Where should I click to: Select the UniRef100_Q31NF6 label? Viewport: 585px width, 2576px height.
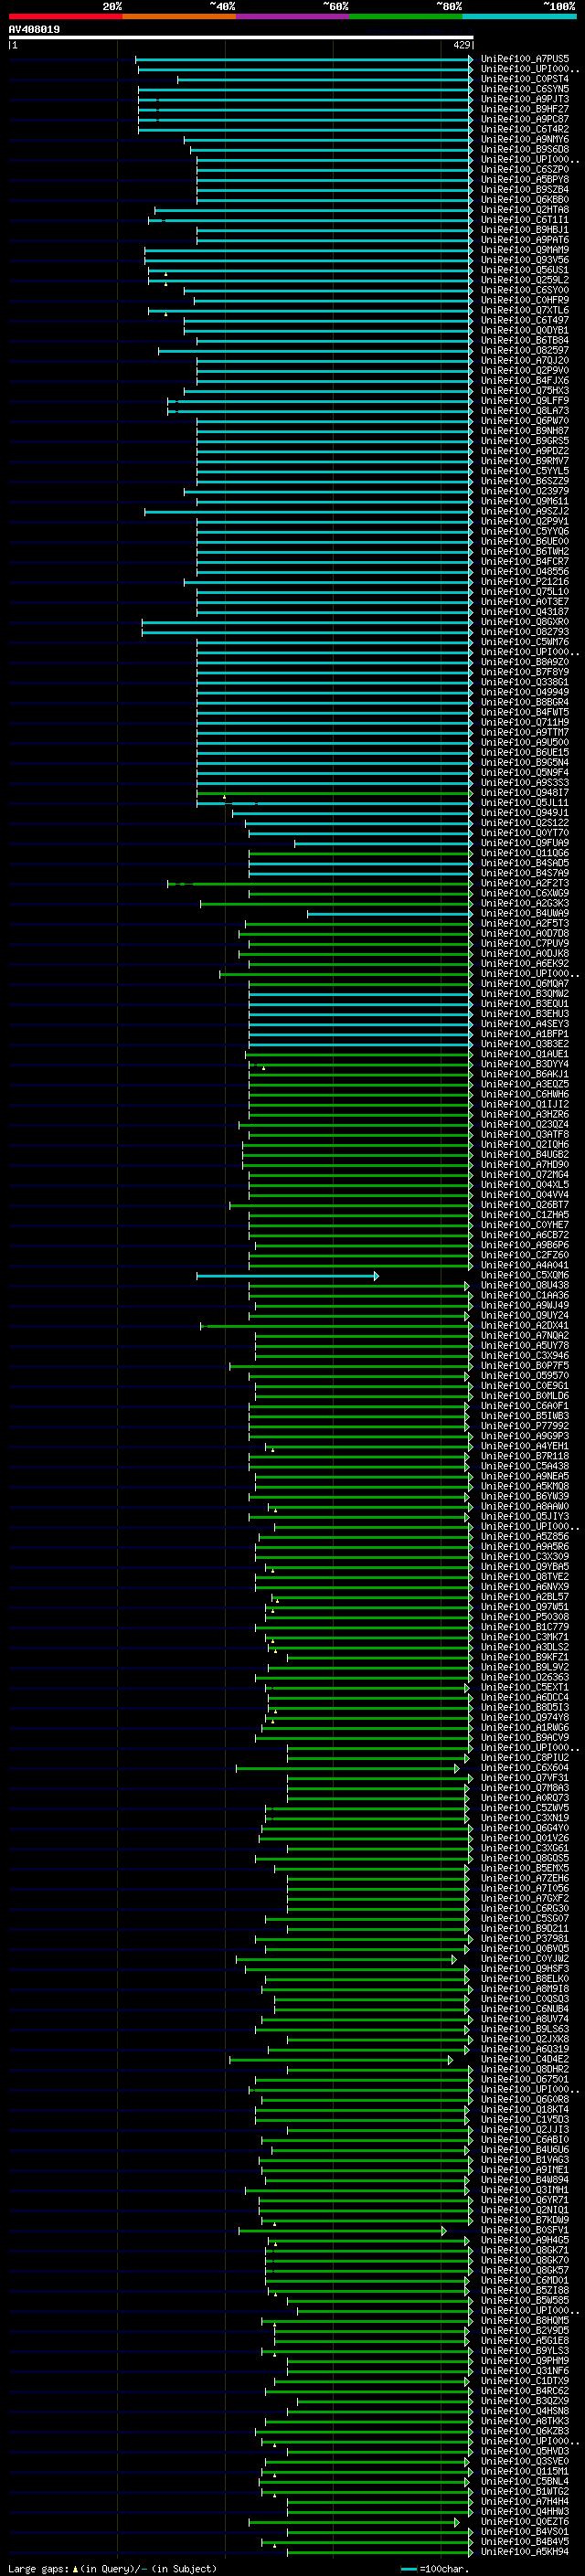pyautogui.click(x=525, y=2371)
